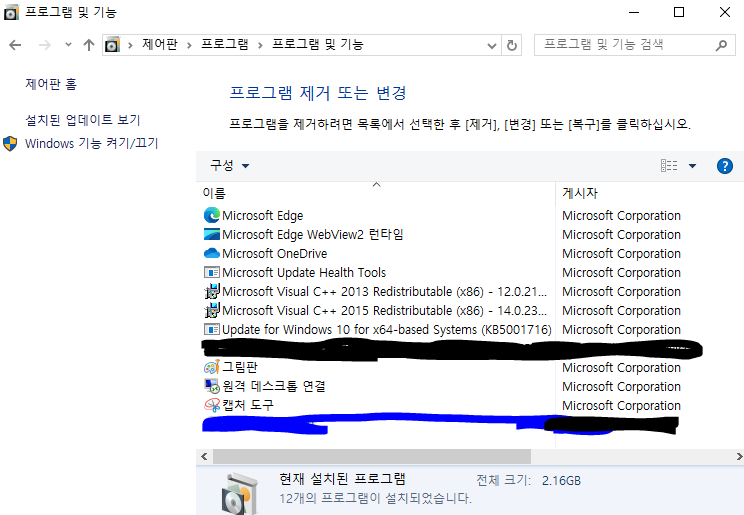This screenshot has height=515, width=744.
Task: Click the right scroll arrow of list
Action: 739,457
